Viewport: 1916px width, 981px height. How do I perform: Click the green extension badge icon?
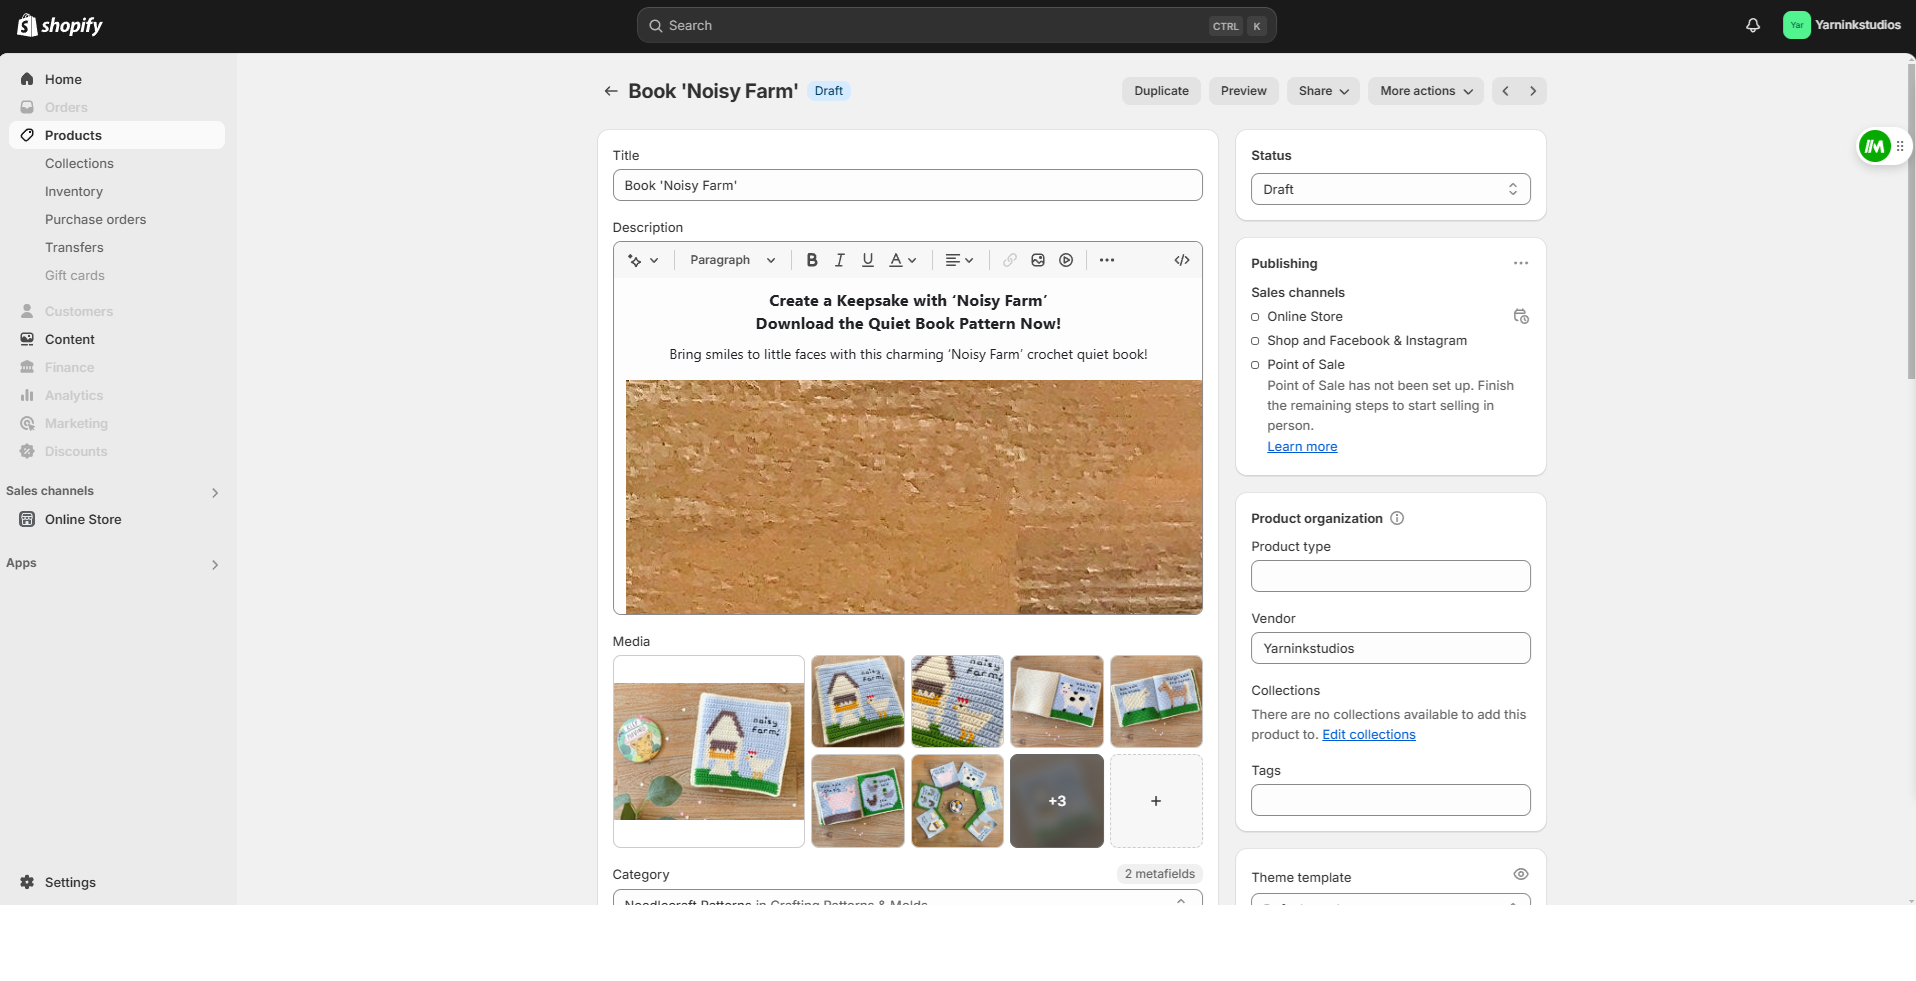(x=1875, y=146)
